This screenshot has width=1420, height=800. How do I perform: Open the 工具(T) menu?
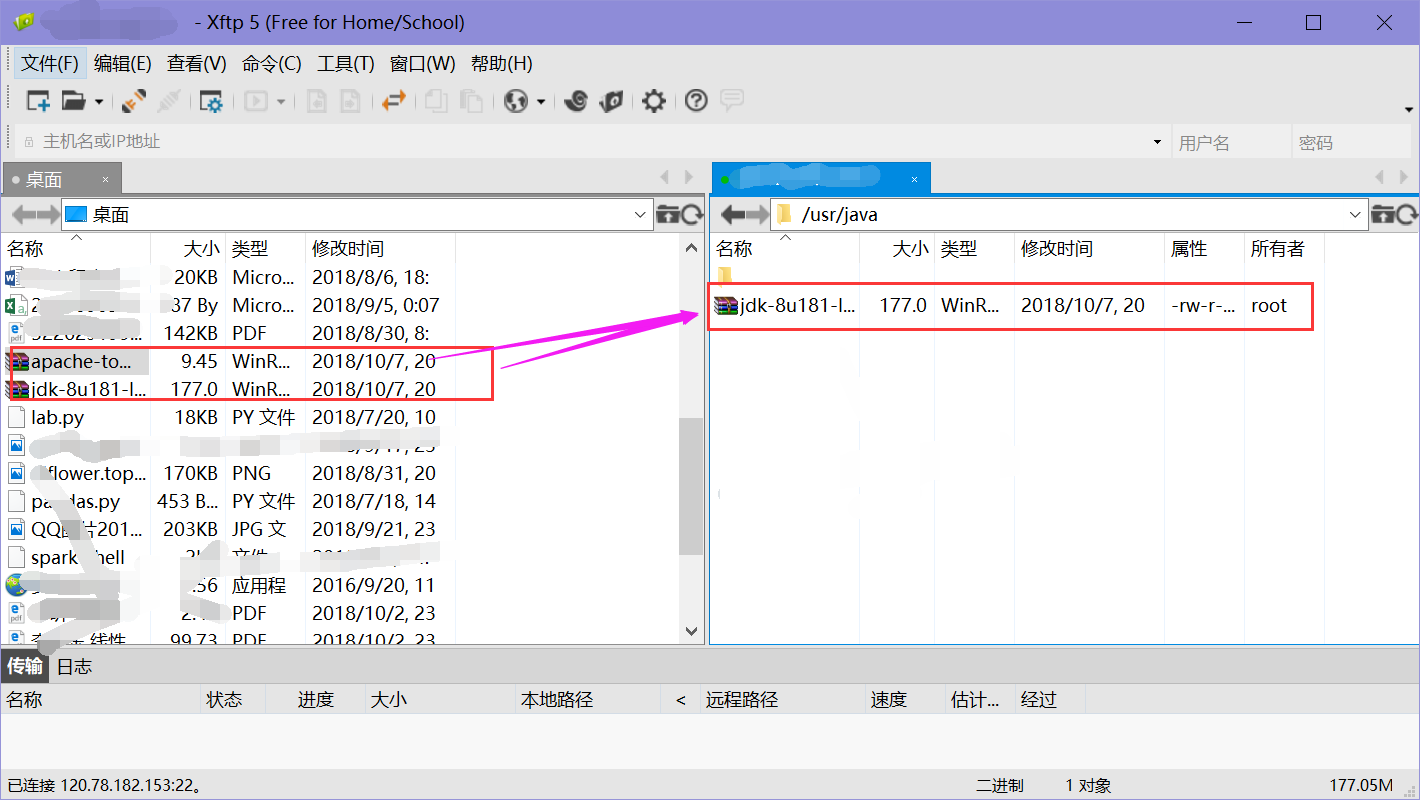(x=346, y=64)
